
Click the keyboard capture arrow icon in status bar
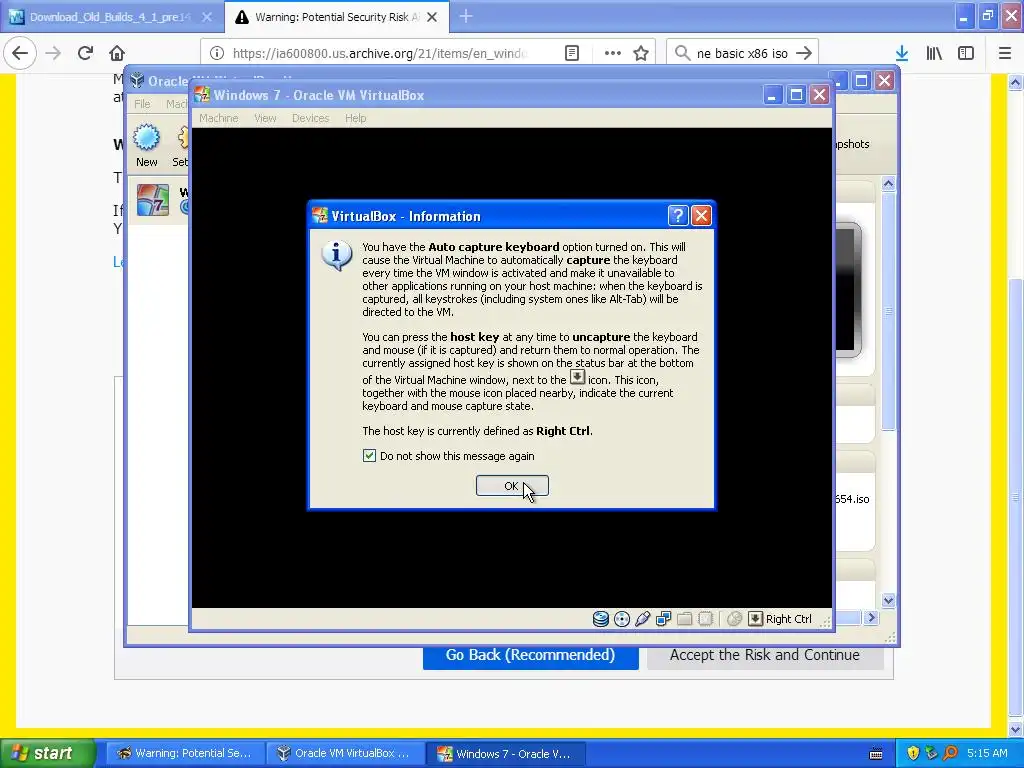(x=755, y=618)
